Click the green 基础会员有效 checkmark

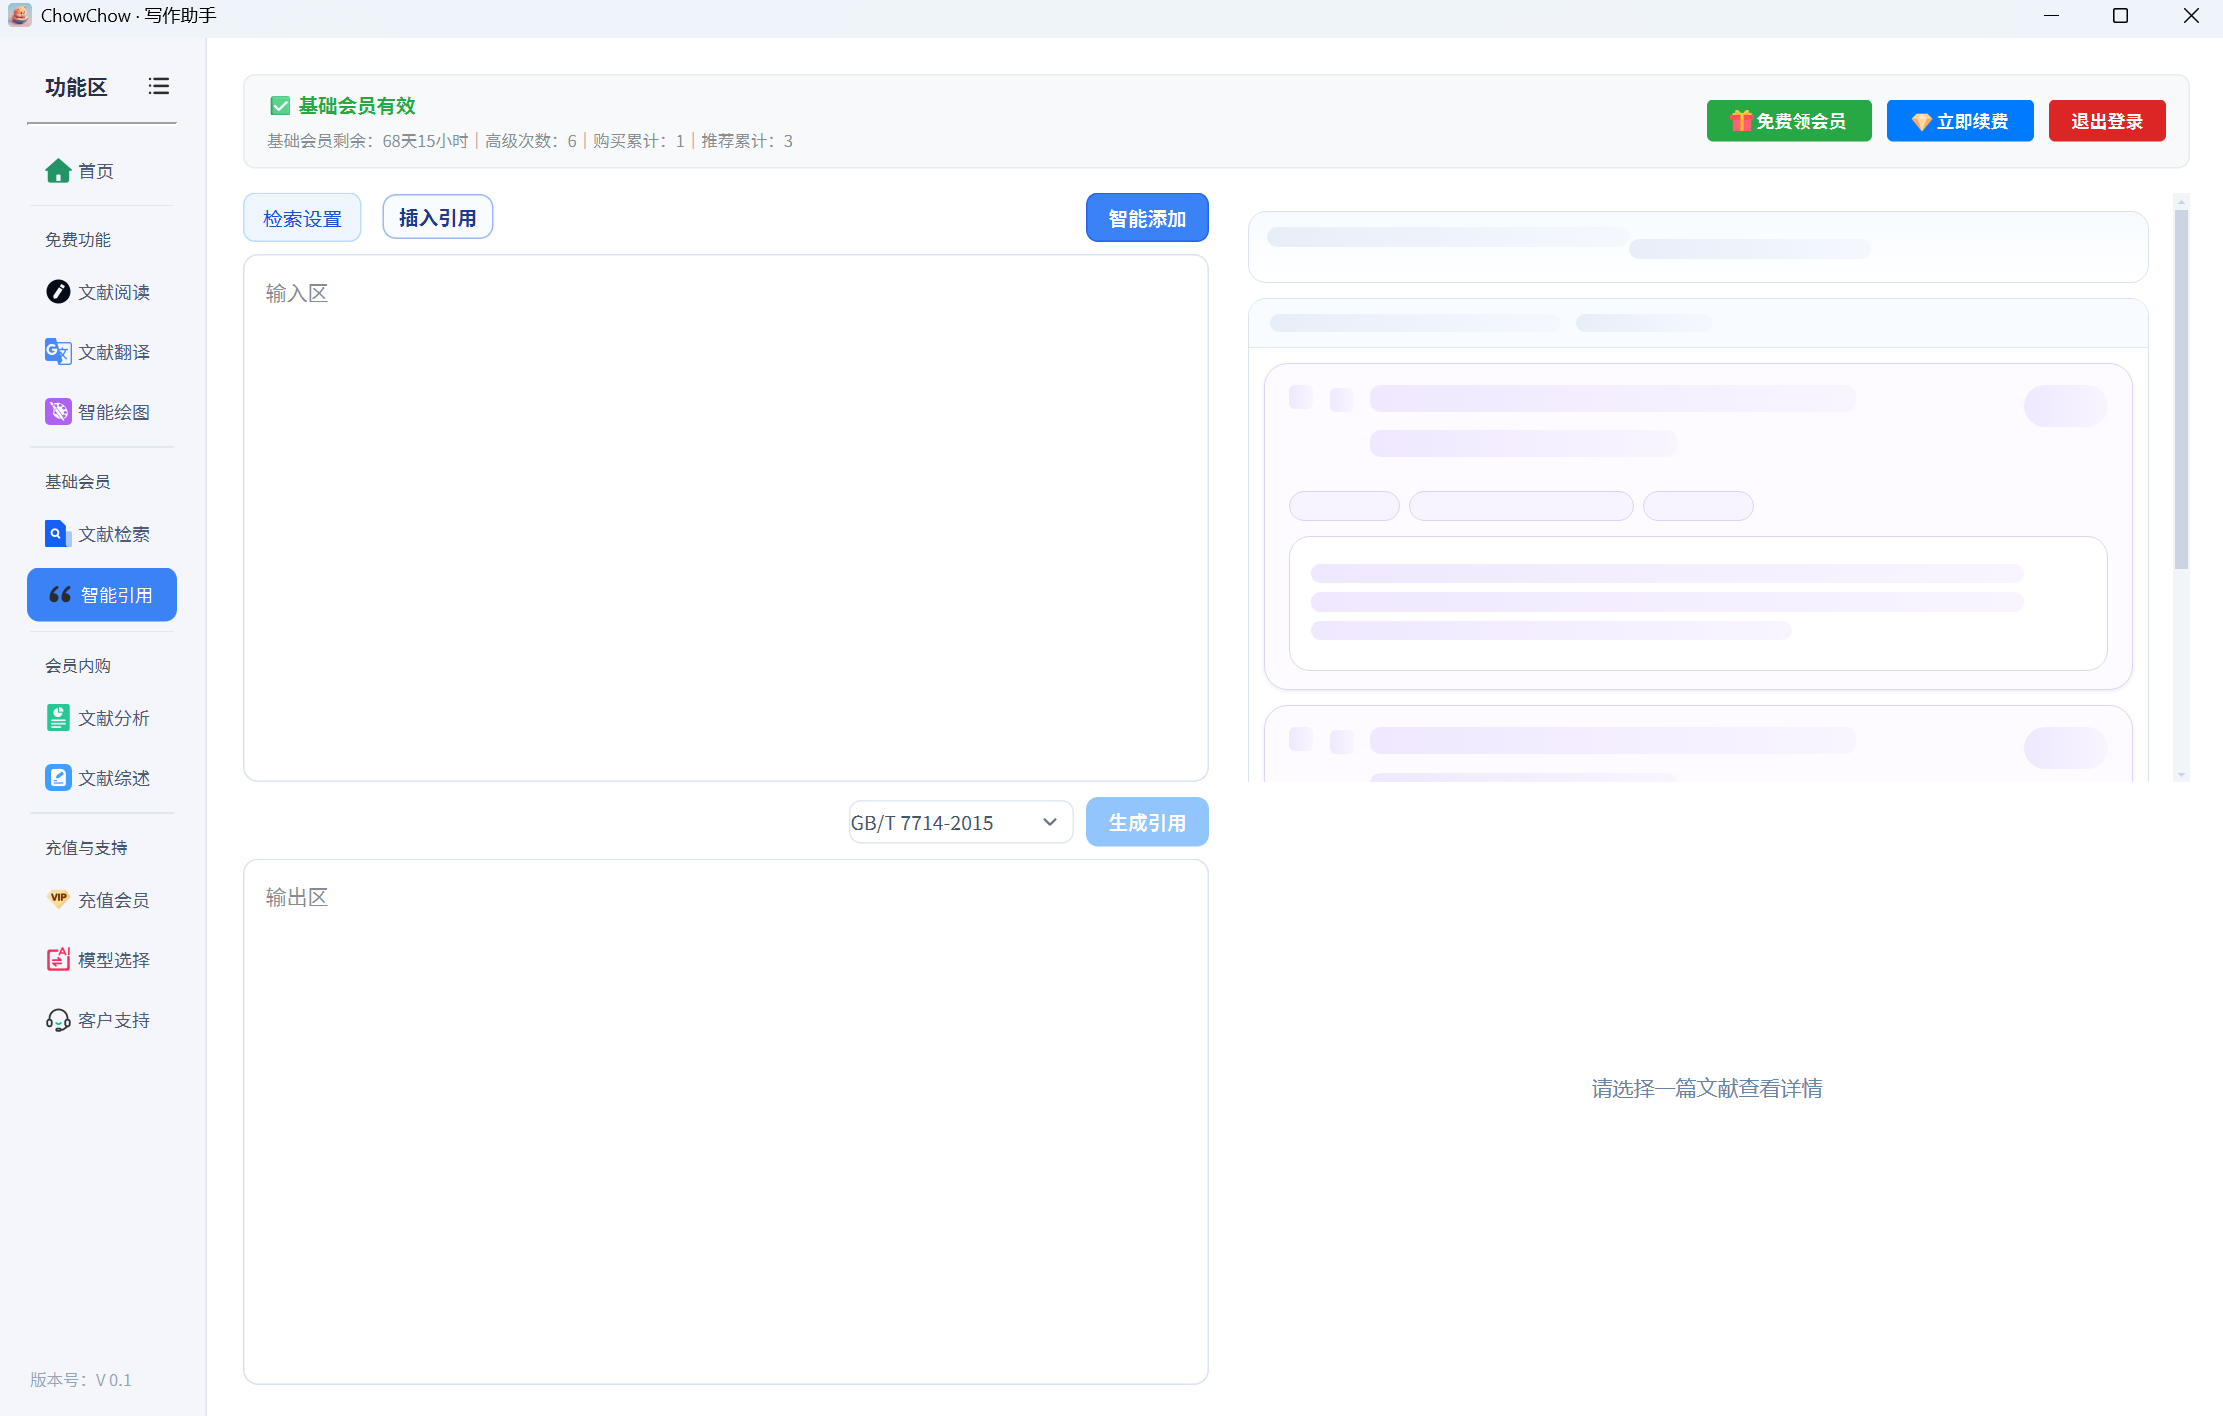tap(280, 106)
